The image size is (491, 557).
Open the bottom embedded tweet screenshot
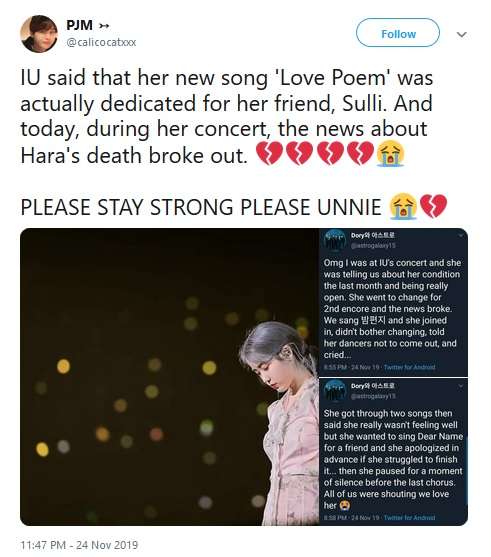(x=393, y=452)
